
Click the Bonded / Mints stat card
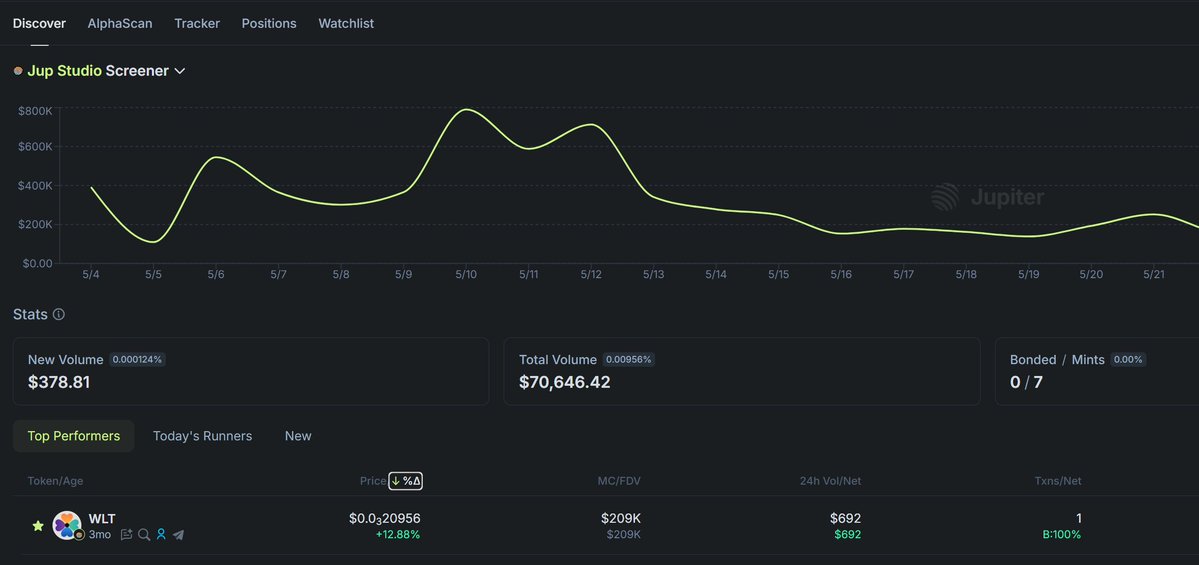(1097, 372)
